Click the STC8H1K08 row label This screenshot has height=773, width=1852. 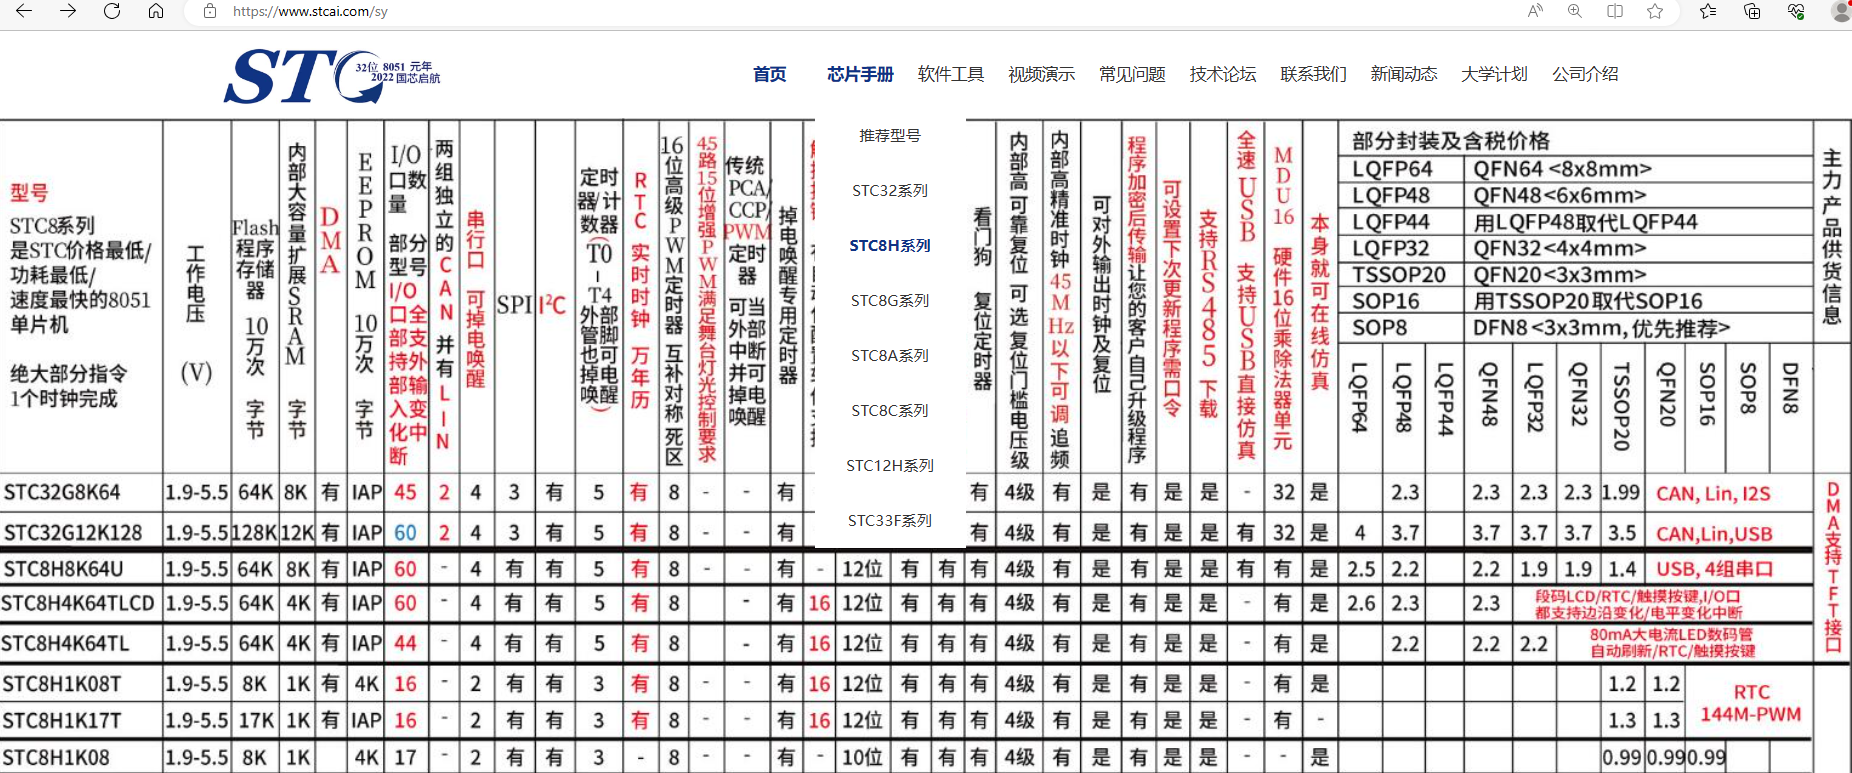coord(56,757)
